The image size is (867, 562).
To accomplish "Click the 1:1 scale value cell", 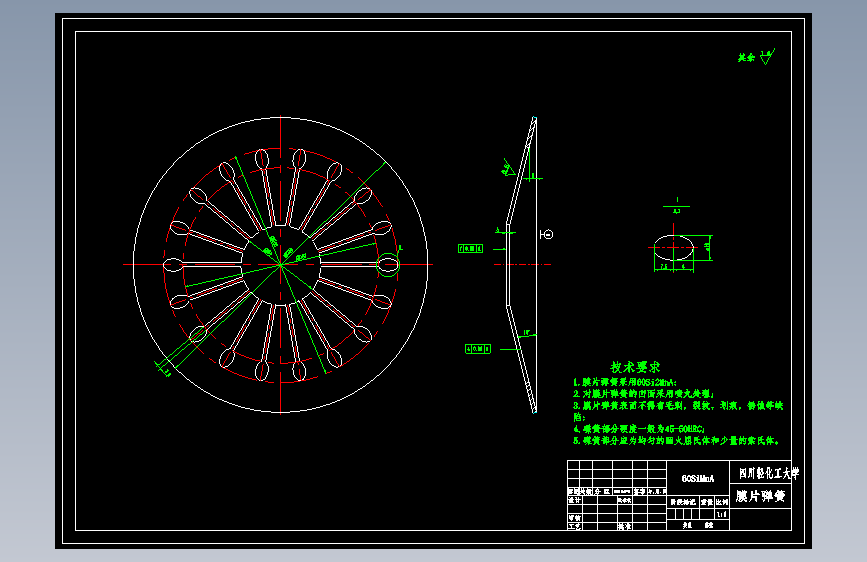I will (x=722, y=514).
